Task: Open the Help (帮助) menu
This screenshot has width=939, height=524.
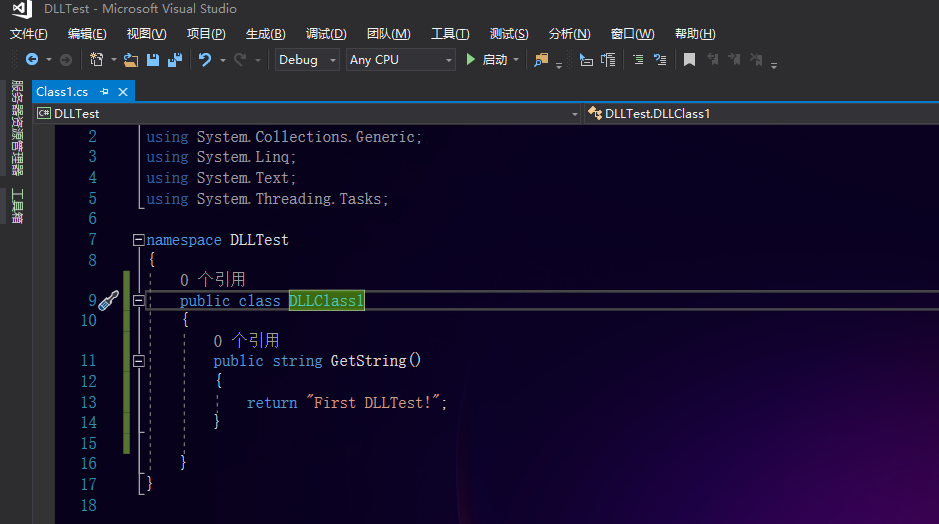Action: pyautogui.click(x=695, y=34)
